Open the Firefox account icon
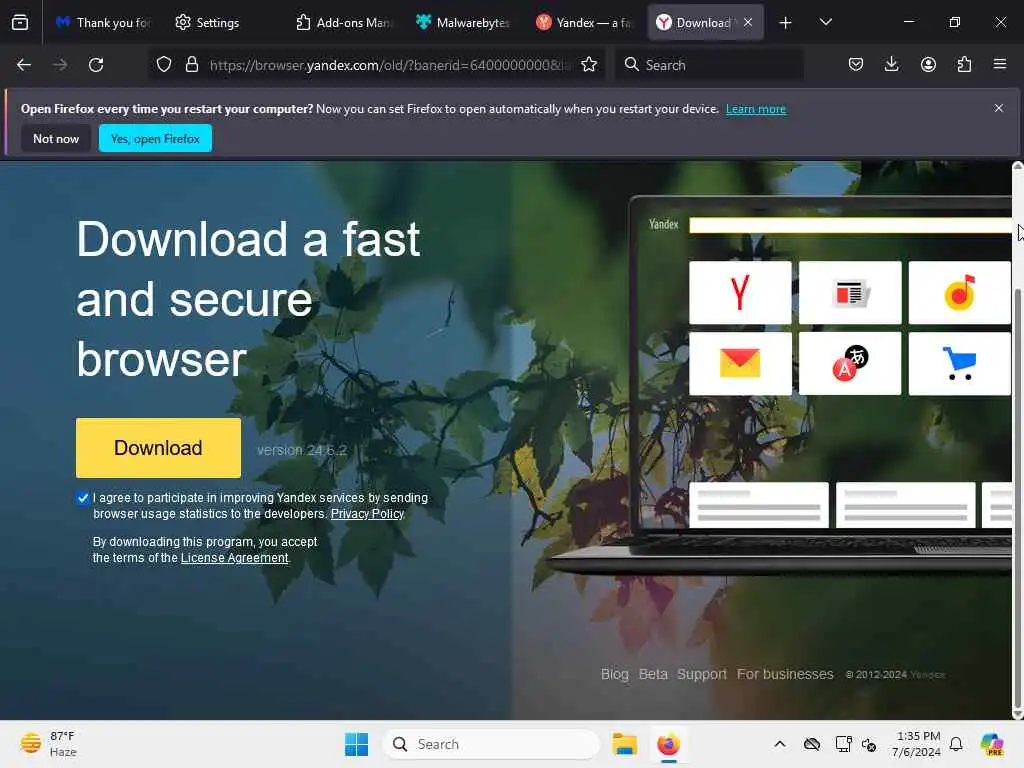Screen dimensions: 1024x768 tap(928, 65)
